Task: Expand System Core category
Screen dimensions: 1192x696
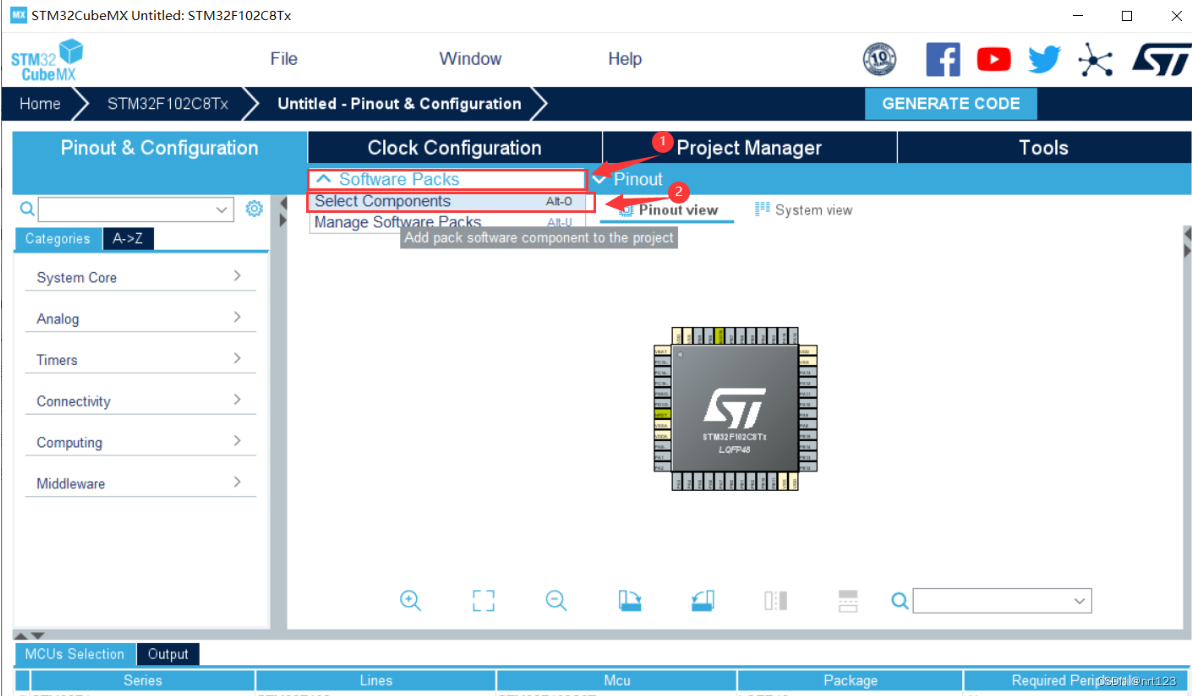Action: click(140, 277)
